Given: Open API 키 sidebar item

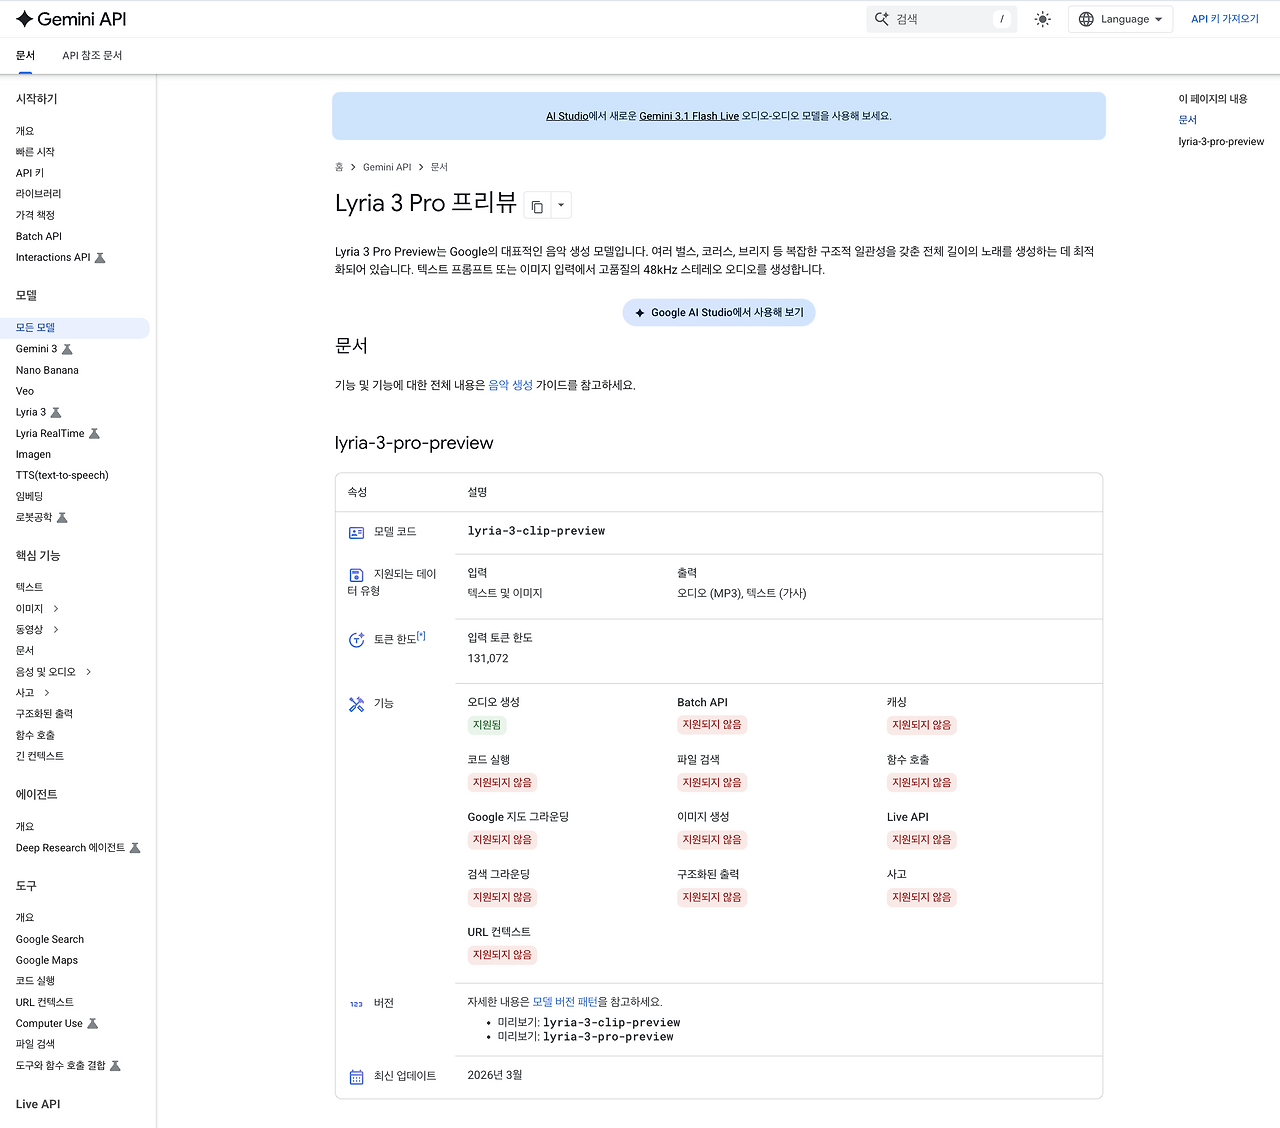Looking at the screenshot, I should [x=30, y=173].
